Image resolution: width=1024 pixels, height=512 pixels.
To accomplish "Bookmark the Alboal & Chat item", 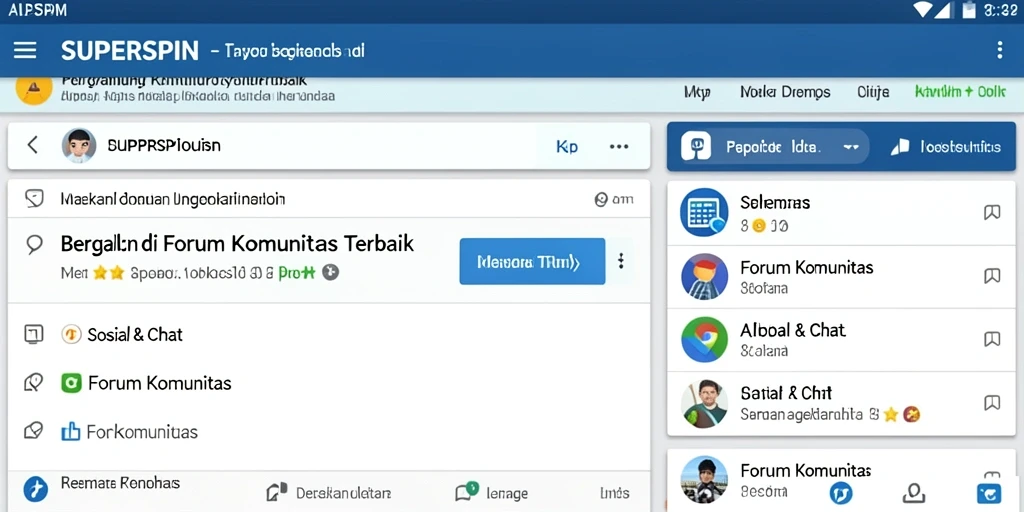I will (x=992, y=339).
